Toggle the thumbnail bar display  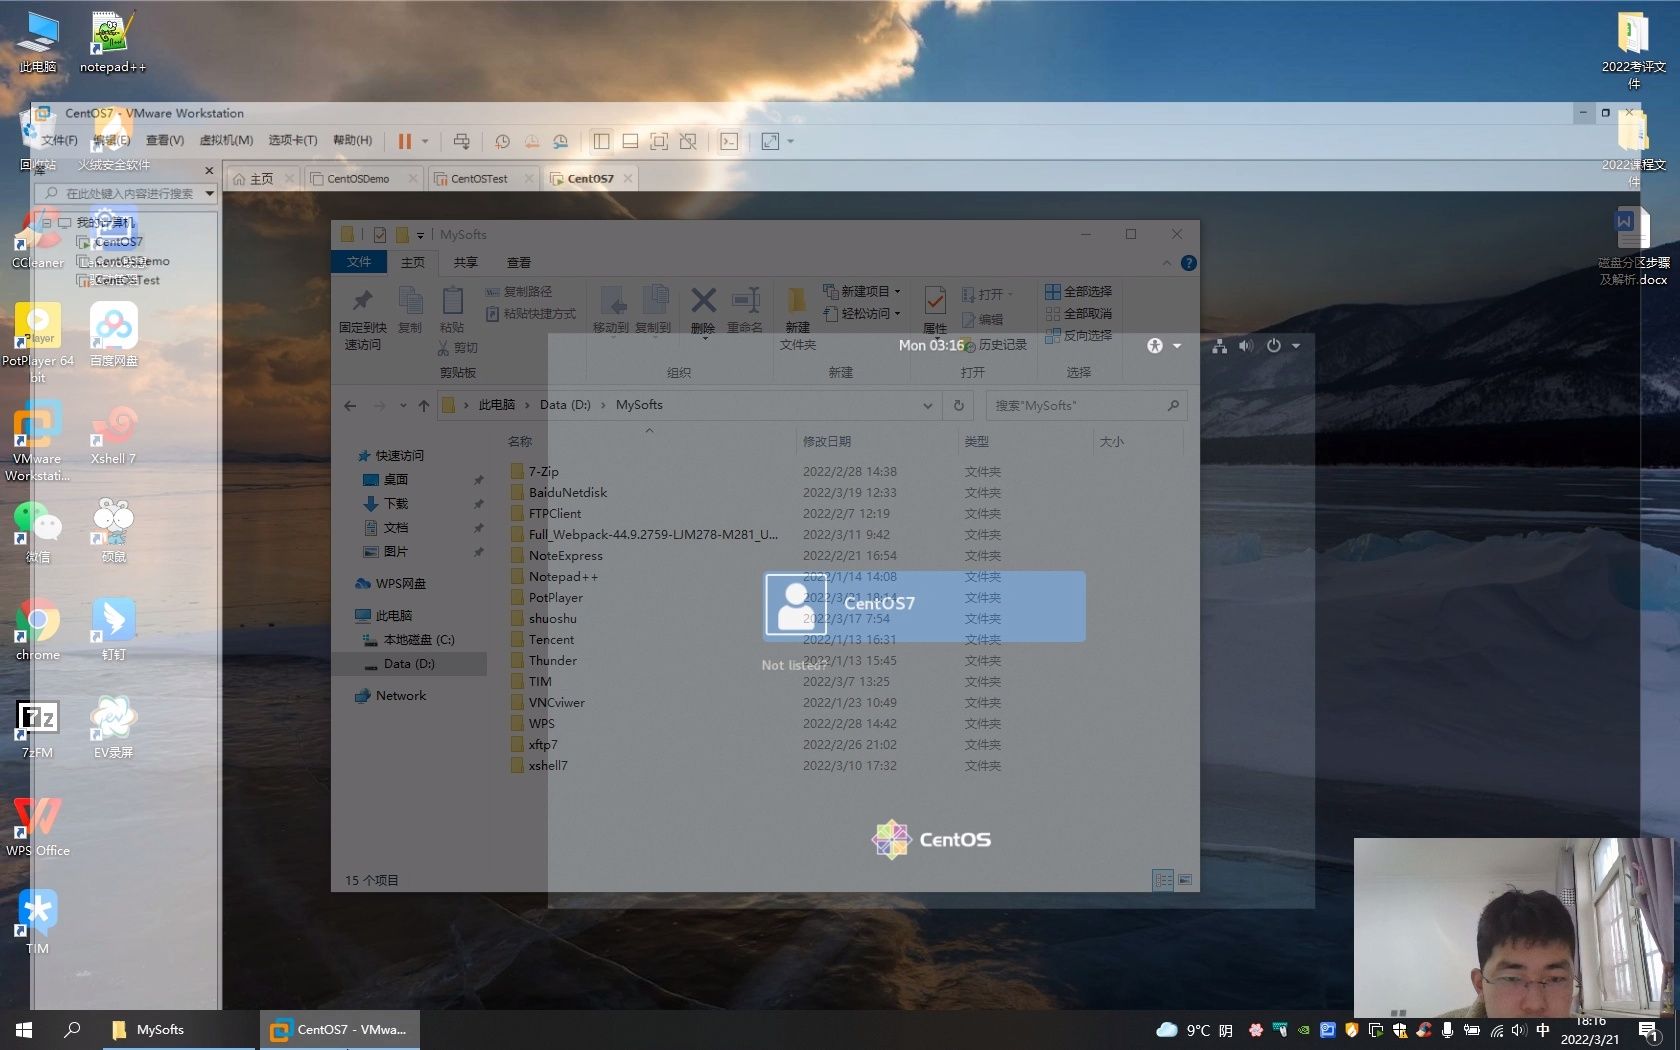(x=630, y=141)
